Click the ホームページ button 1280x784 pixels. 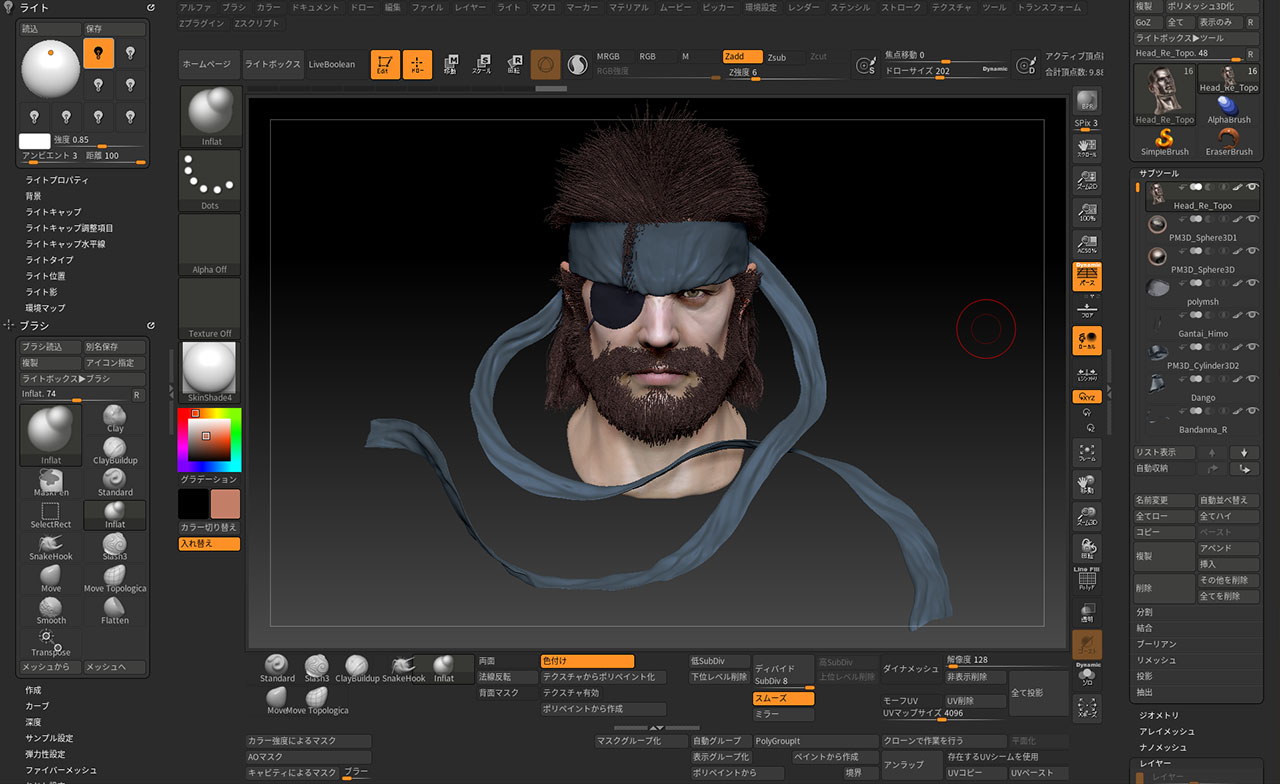pyautogui.click(x=210, y=65)
